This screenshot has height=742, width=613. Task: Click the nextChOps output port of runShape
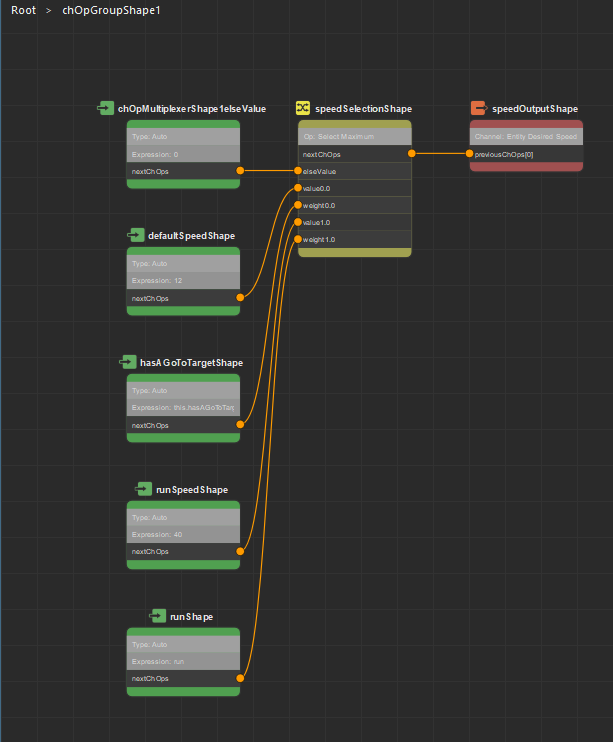(x=240, y=678)
